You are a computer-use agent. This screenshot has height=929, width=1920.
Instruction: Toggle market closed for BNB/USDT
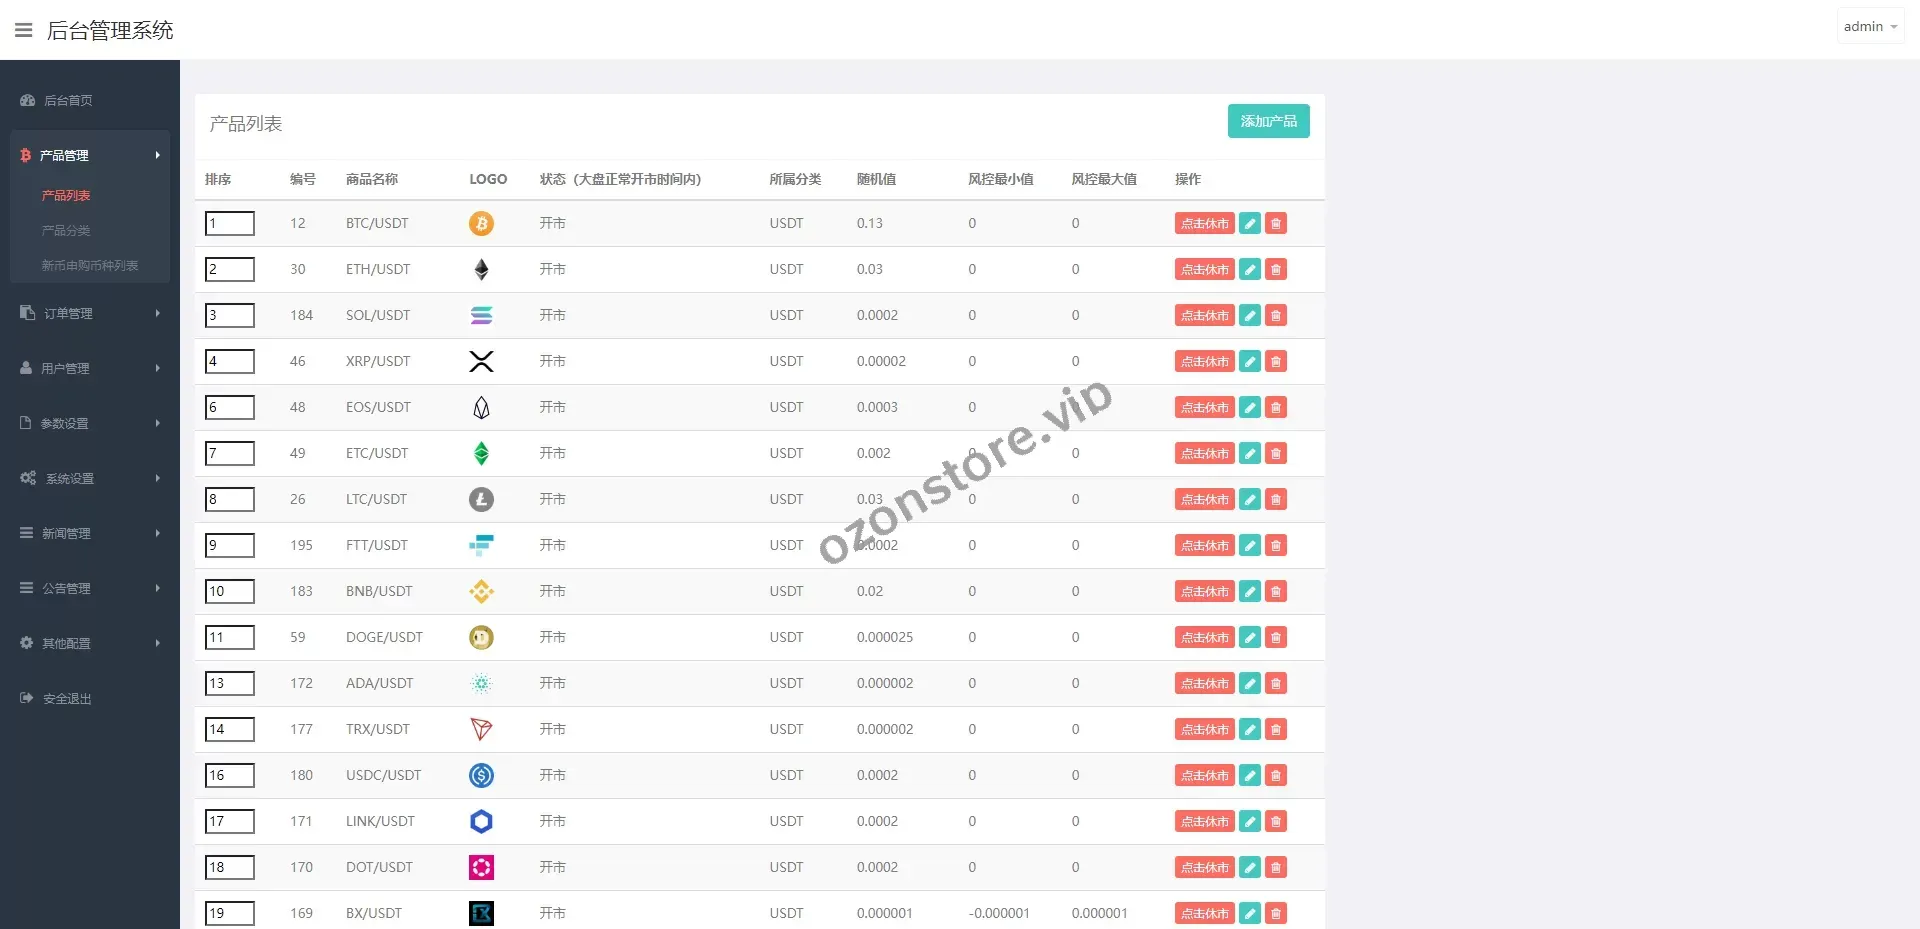[1204, 592]
